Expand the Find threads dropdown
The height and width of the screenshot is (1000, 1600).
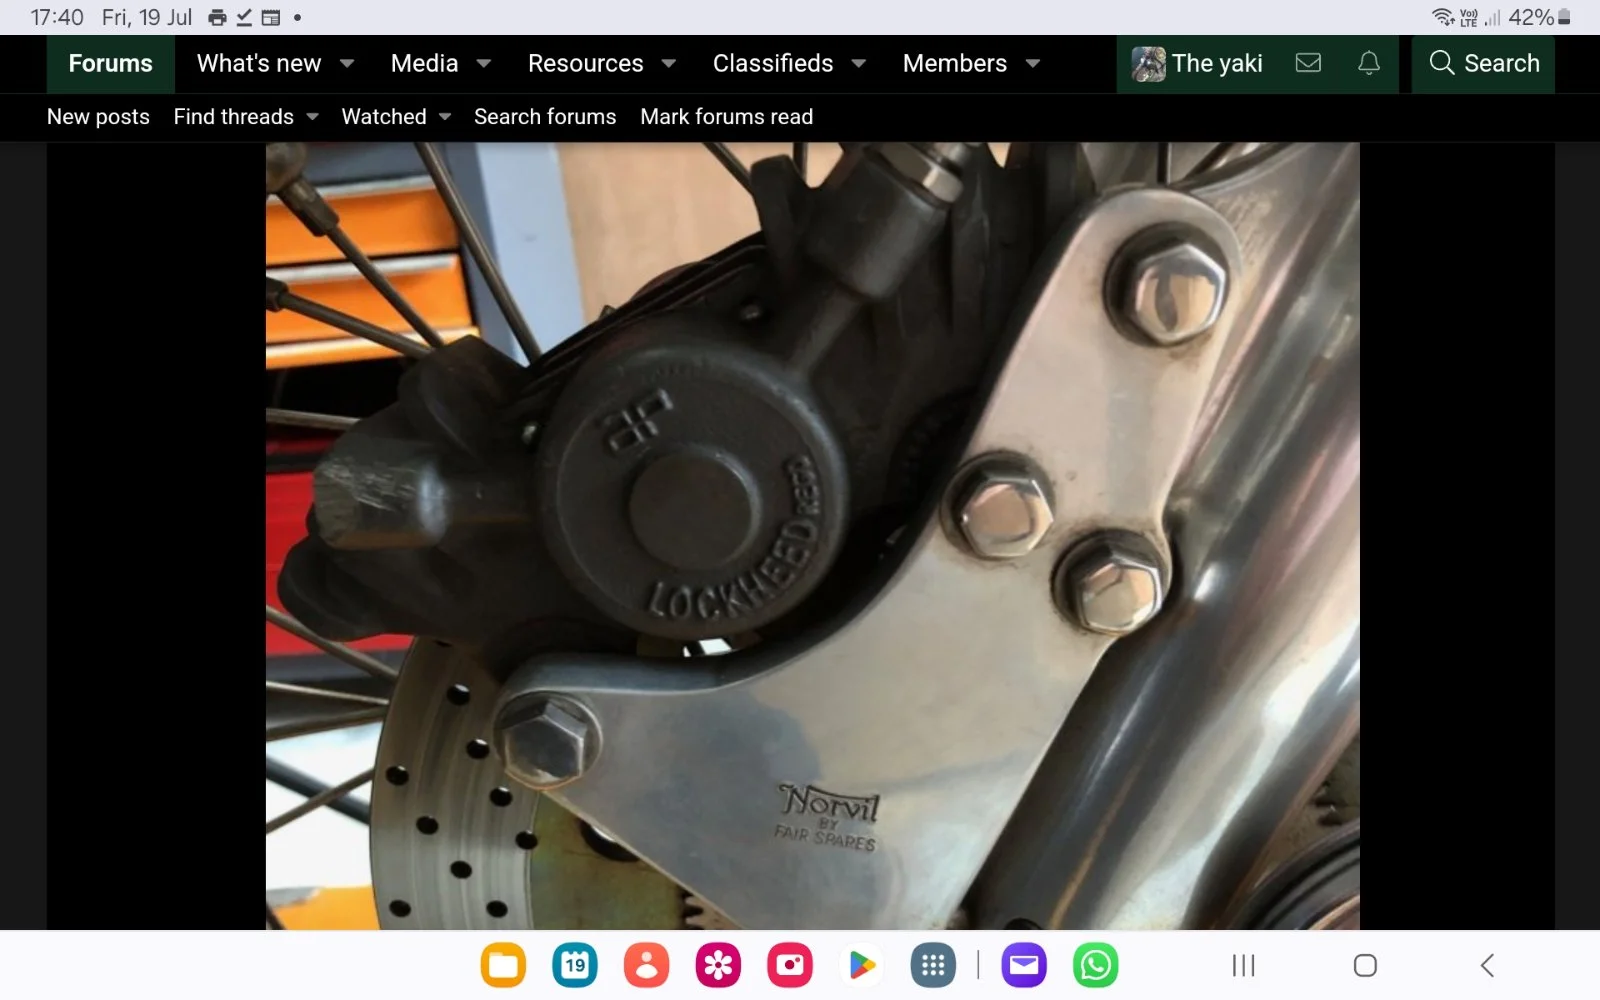312,117
